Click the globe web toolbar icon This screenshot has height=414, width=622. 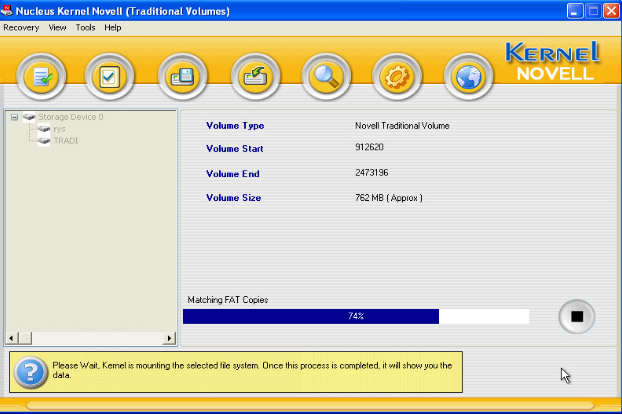click(468, 77)
